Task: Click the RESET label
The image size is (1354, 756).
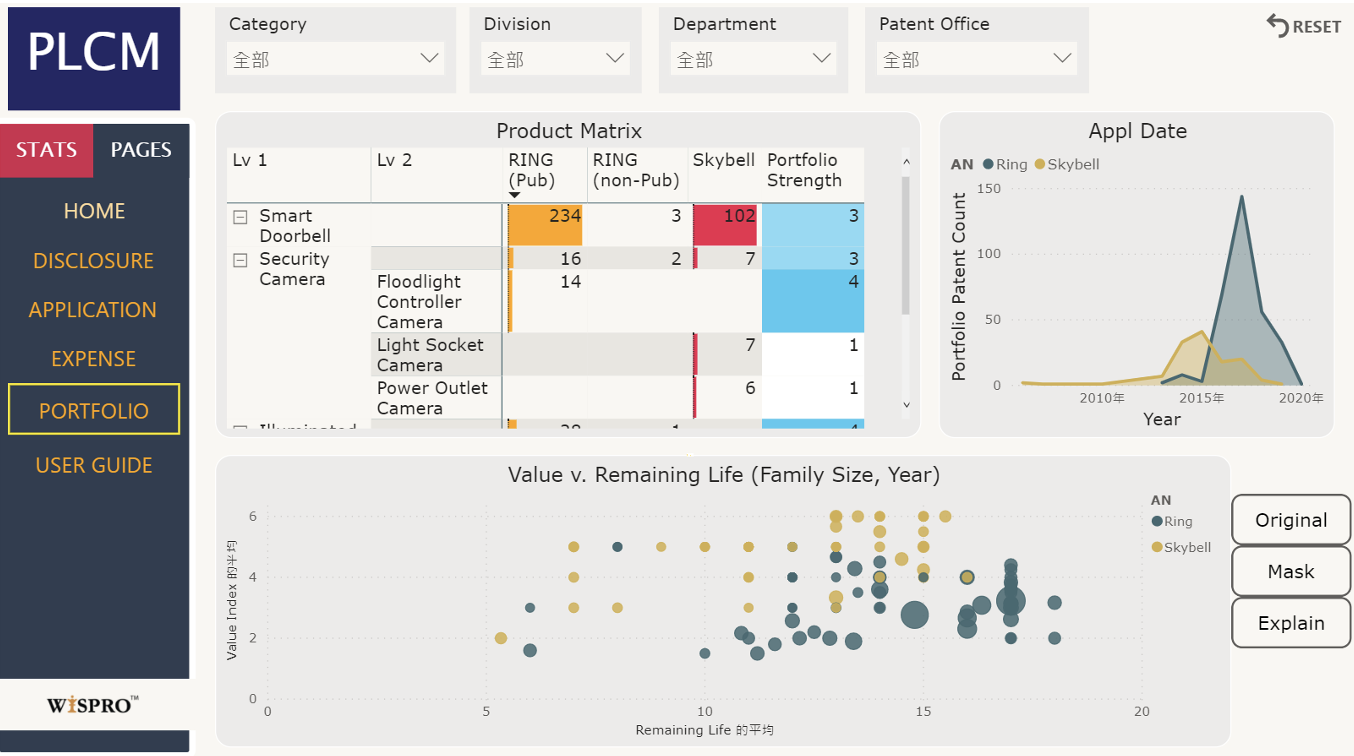Action: click(1317, 27)
